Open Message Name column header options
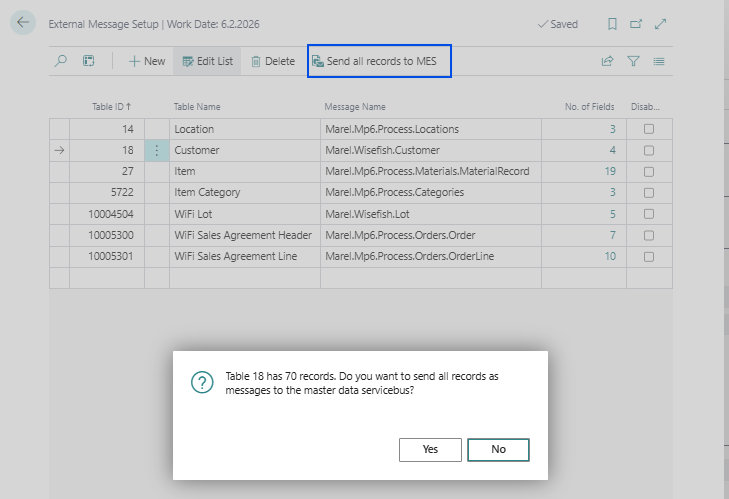This screenshot has height=499, width=729. [x=355, y=106]
